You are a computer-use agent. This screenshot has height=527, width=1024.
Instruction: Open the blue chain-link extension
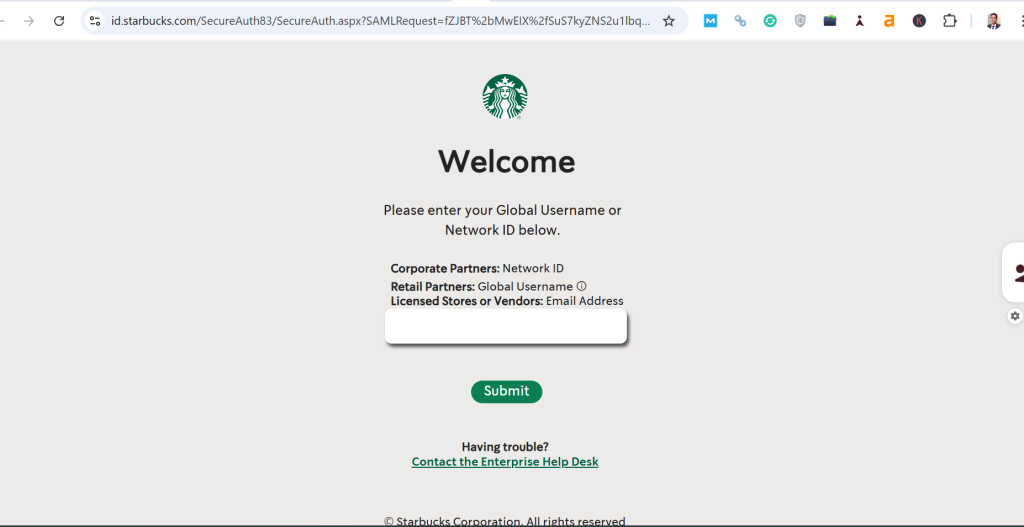tap(740, 21)
